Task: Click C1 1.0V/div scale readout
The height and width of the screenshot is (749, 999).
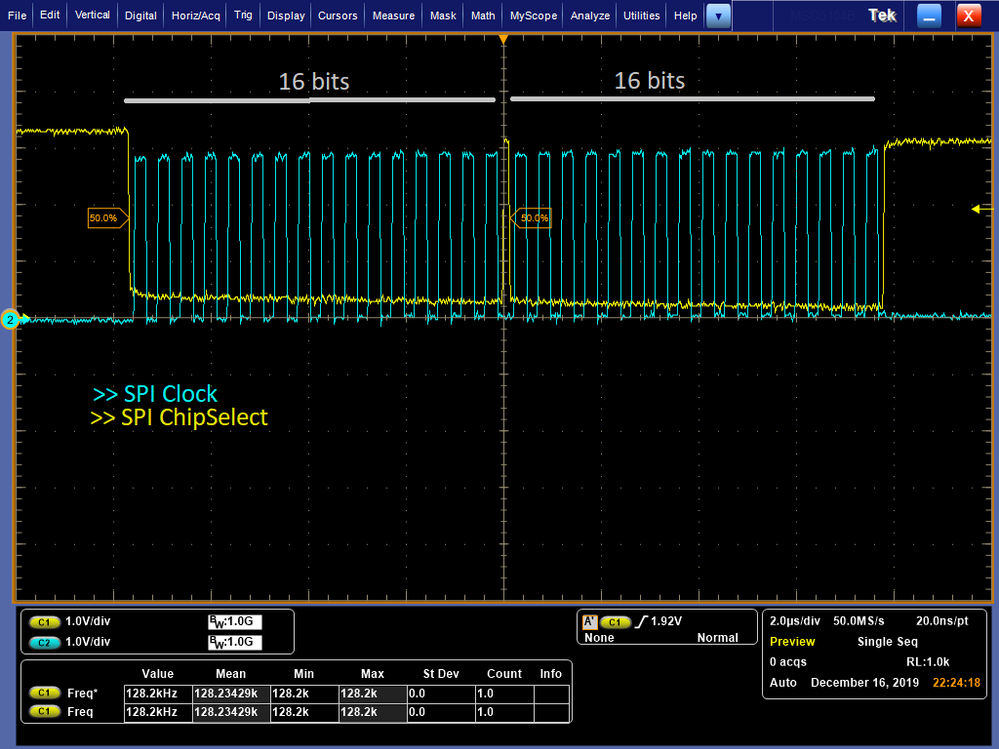Action: coord(88,621)
